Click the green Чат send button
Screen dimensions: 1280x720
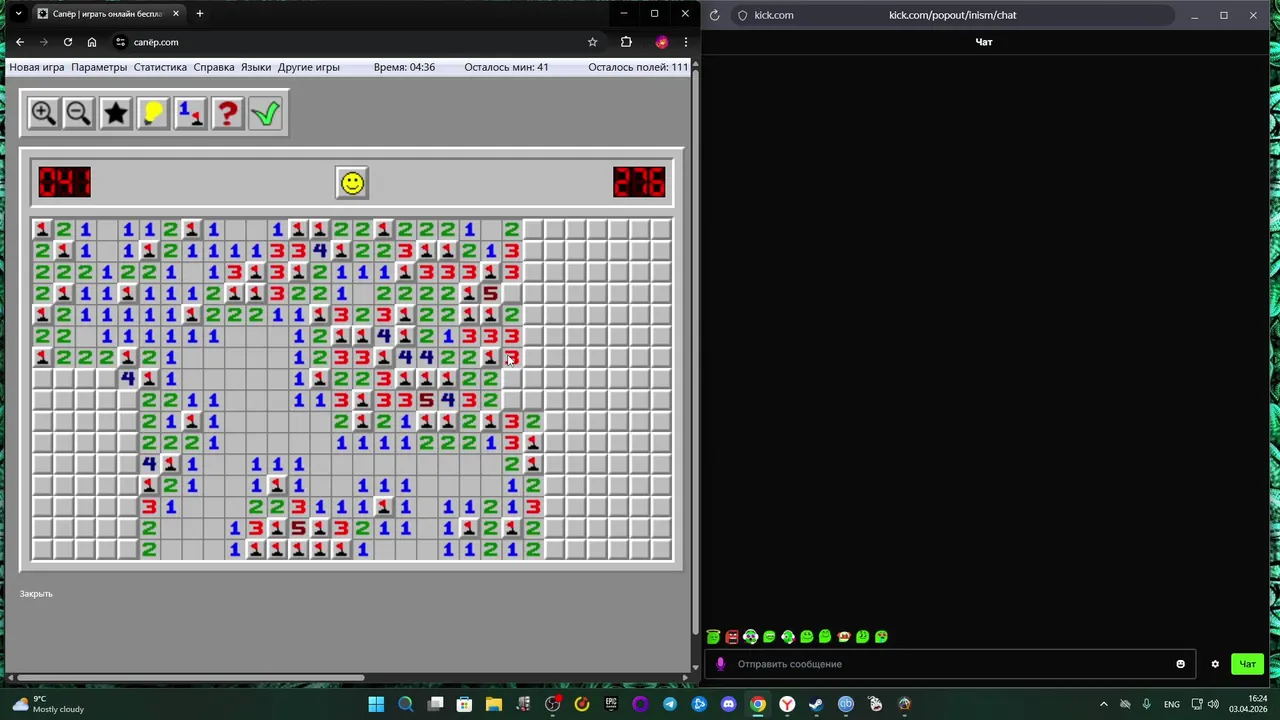(x=1247, y=664)
